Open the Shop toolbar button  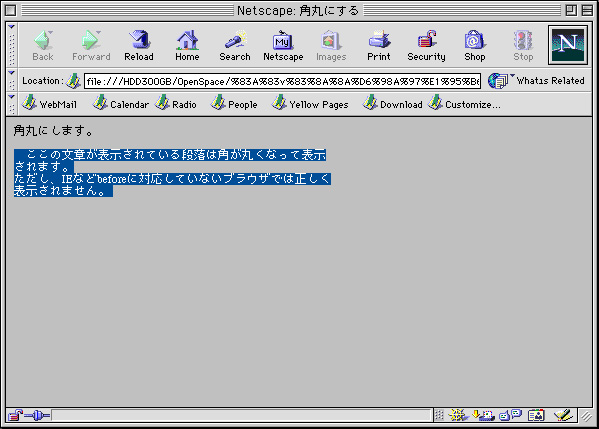click(474, 45)
